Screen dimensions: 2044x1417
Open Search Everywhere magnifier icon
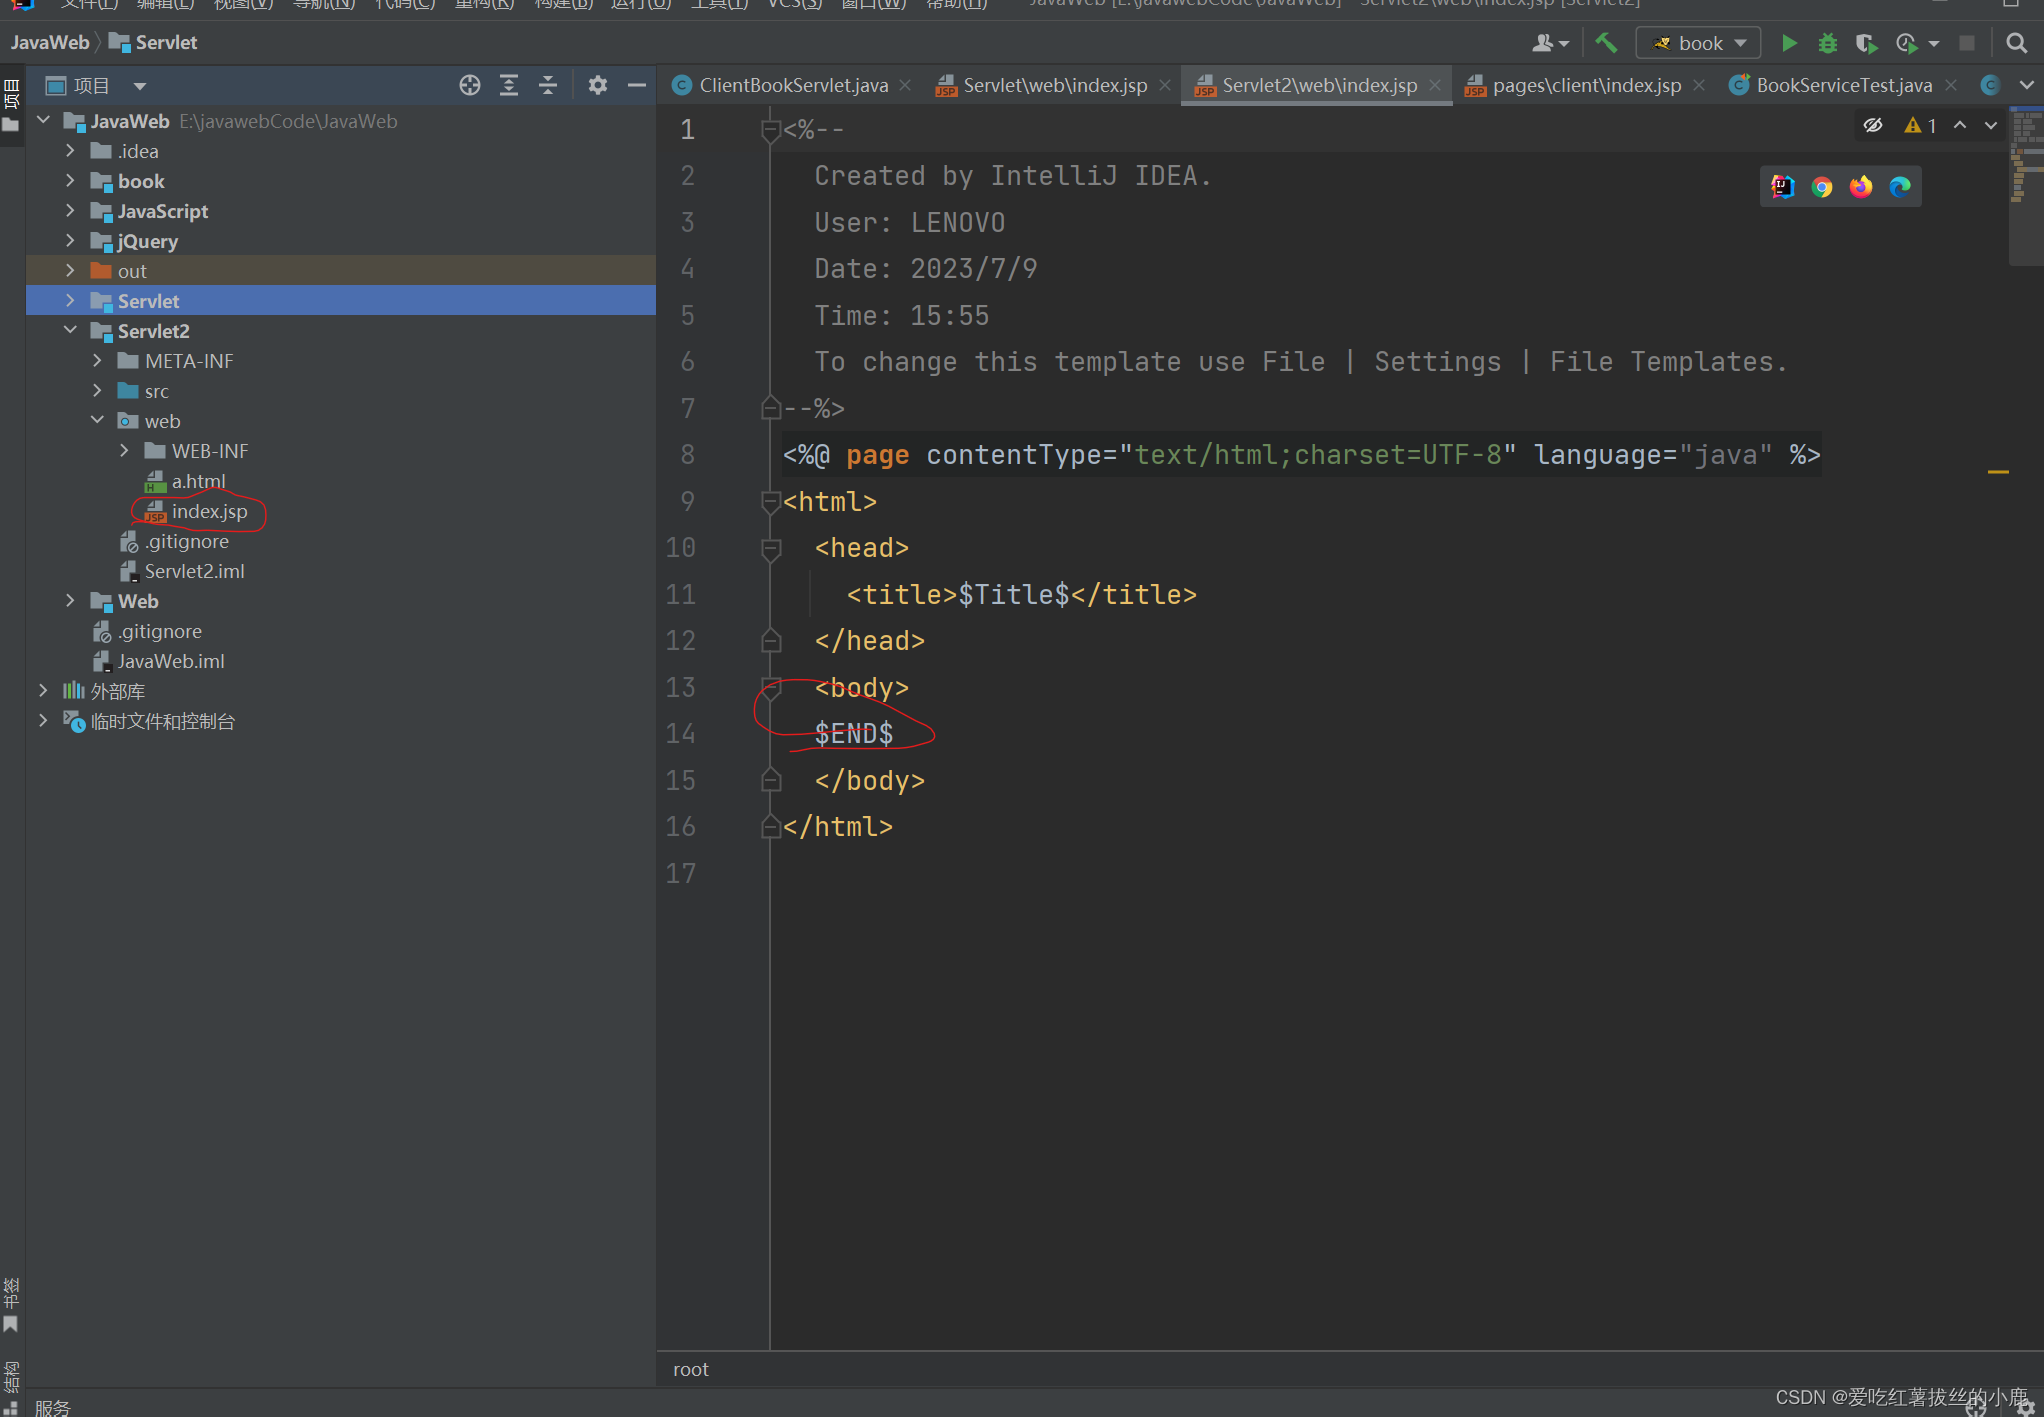coord(2016,43)
